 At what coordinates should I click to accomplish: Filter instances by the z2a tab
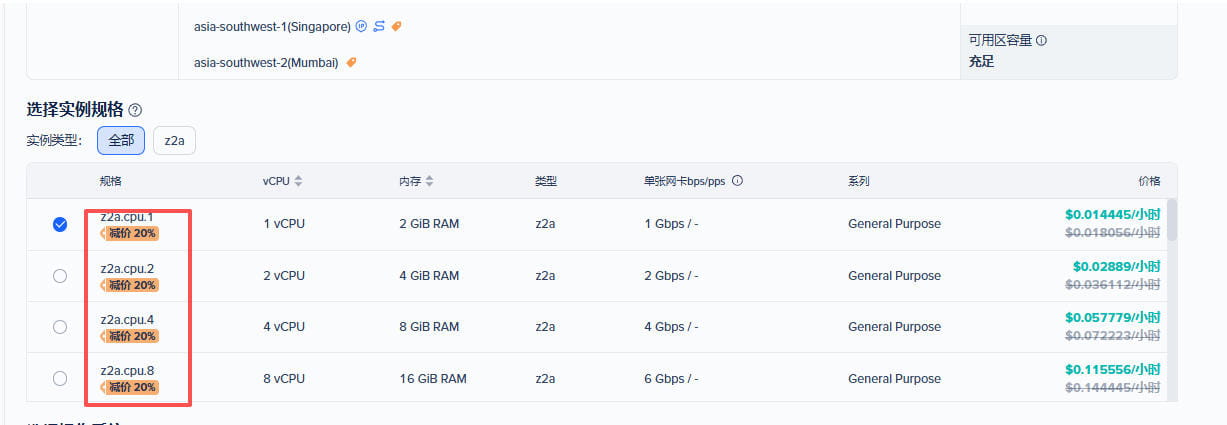pyautogui.click(x=174, y=141)
